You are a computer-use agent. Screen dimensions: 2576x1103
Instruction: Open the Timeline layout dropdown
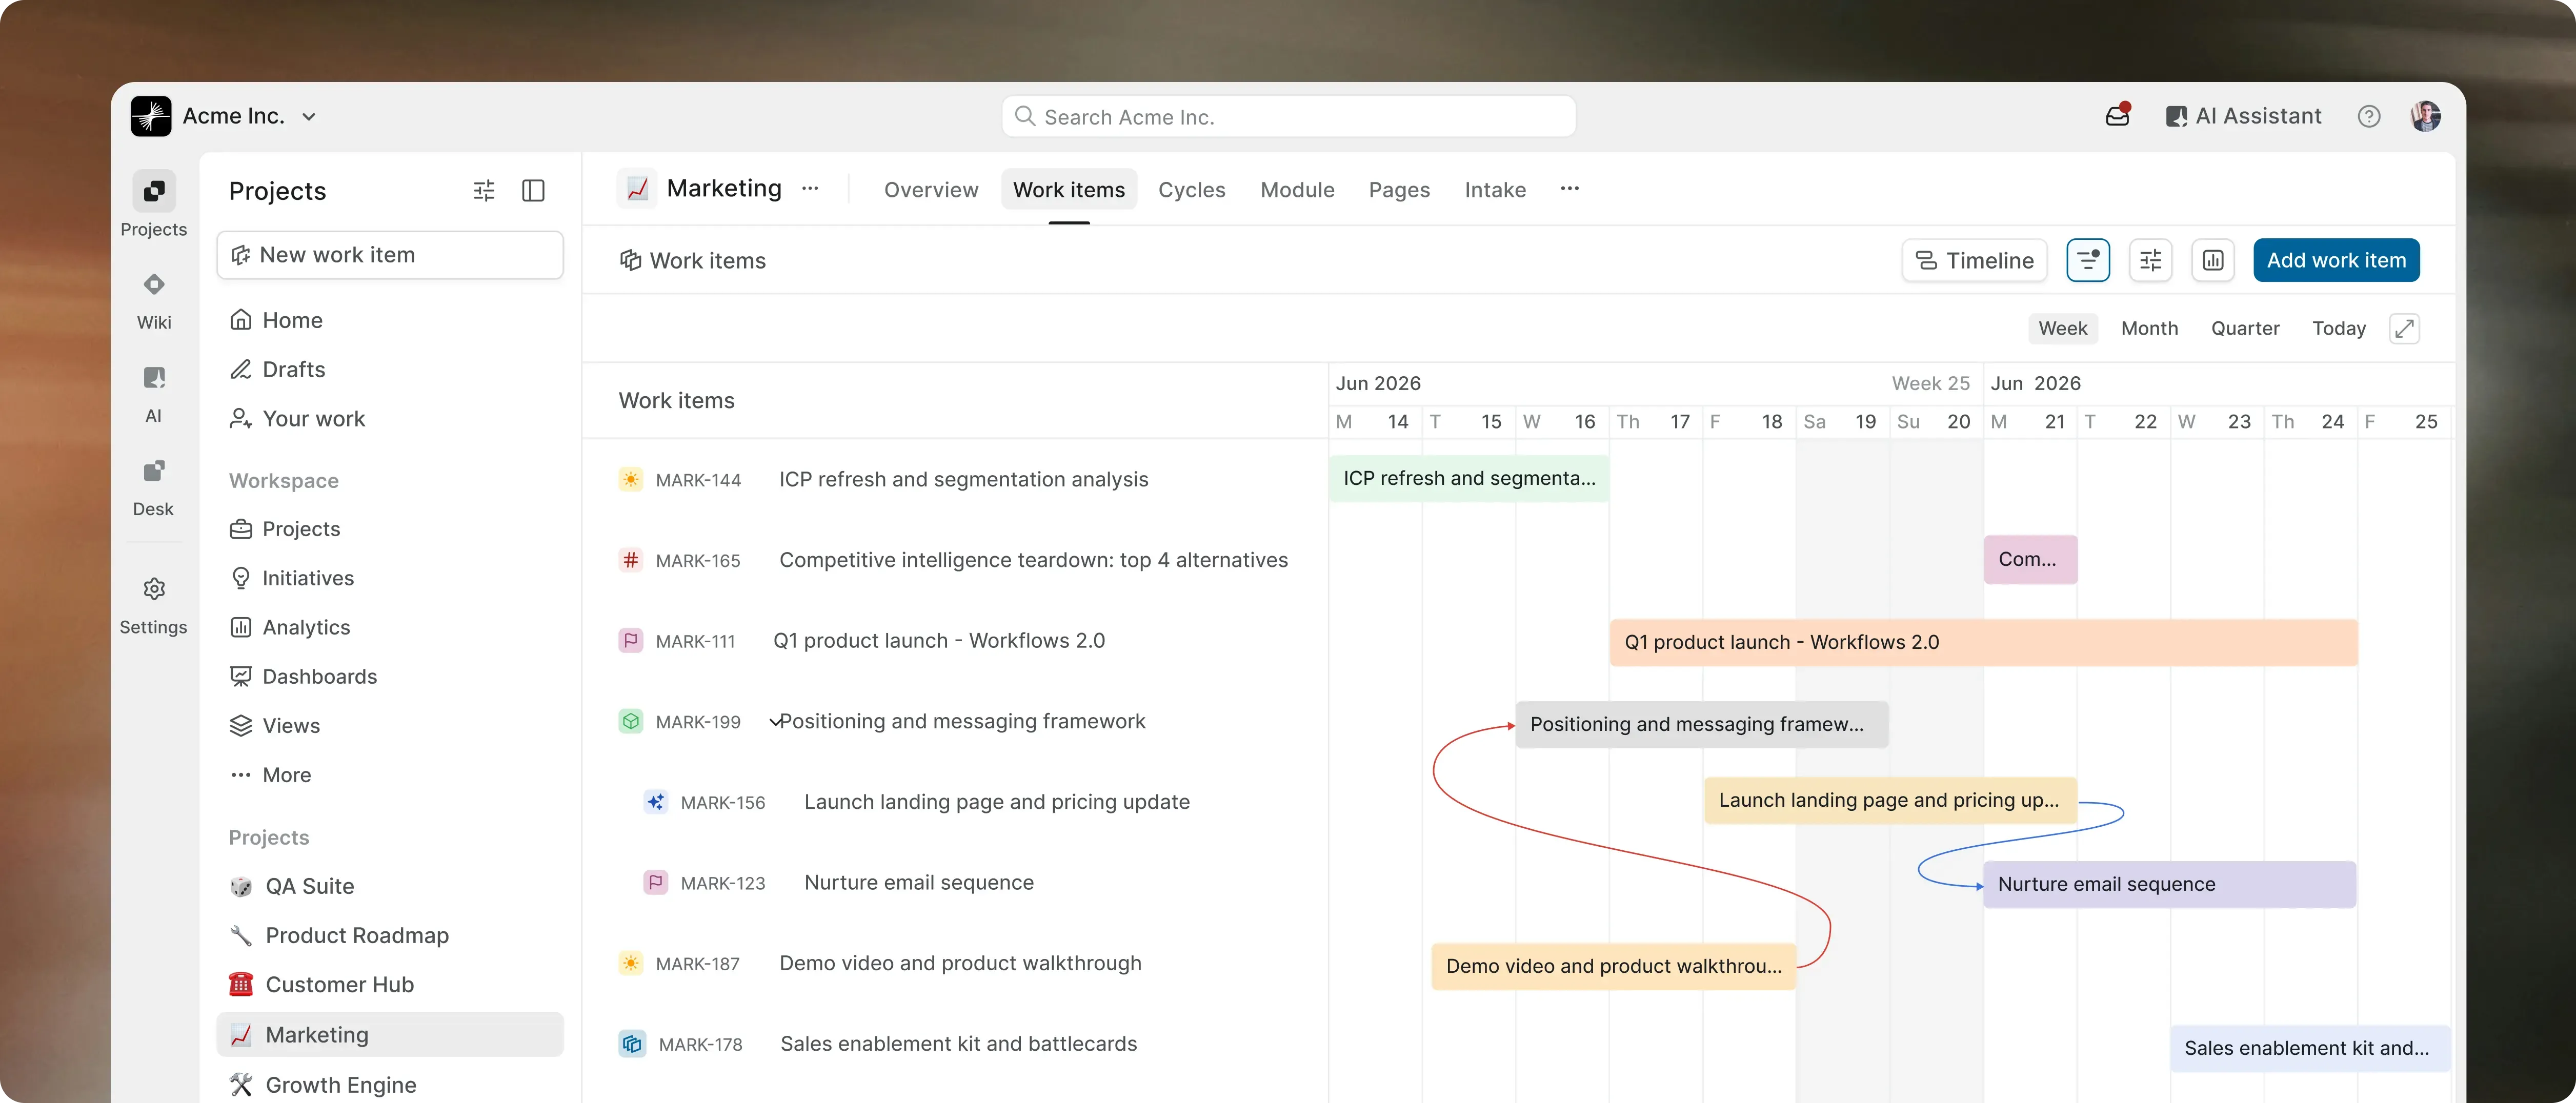coord(1974,261)
